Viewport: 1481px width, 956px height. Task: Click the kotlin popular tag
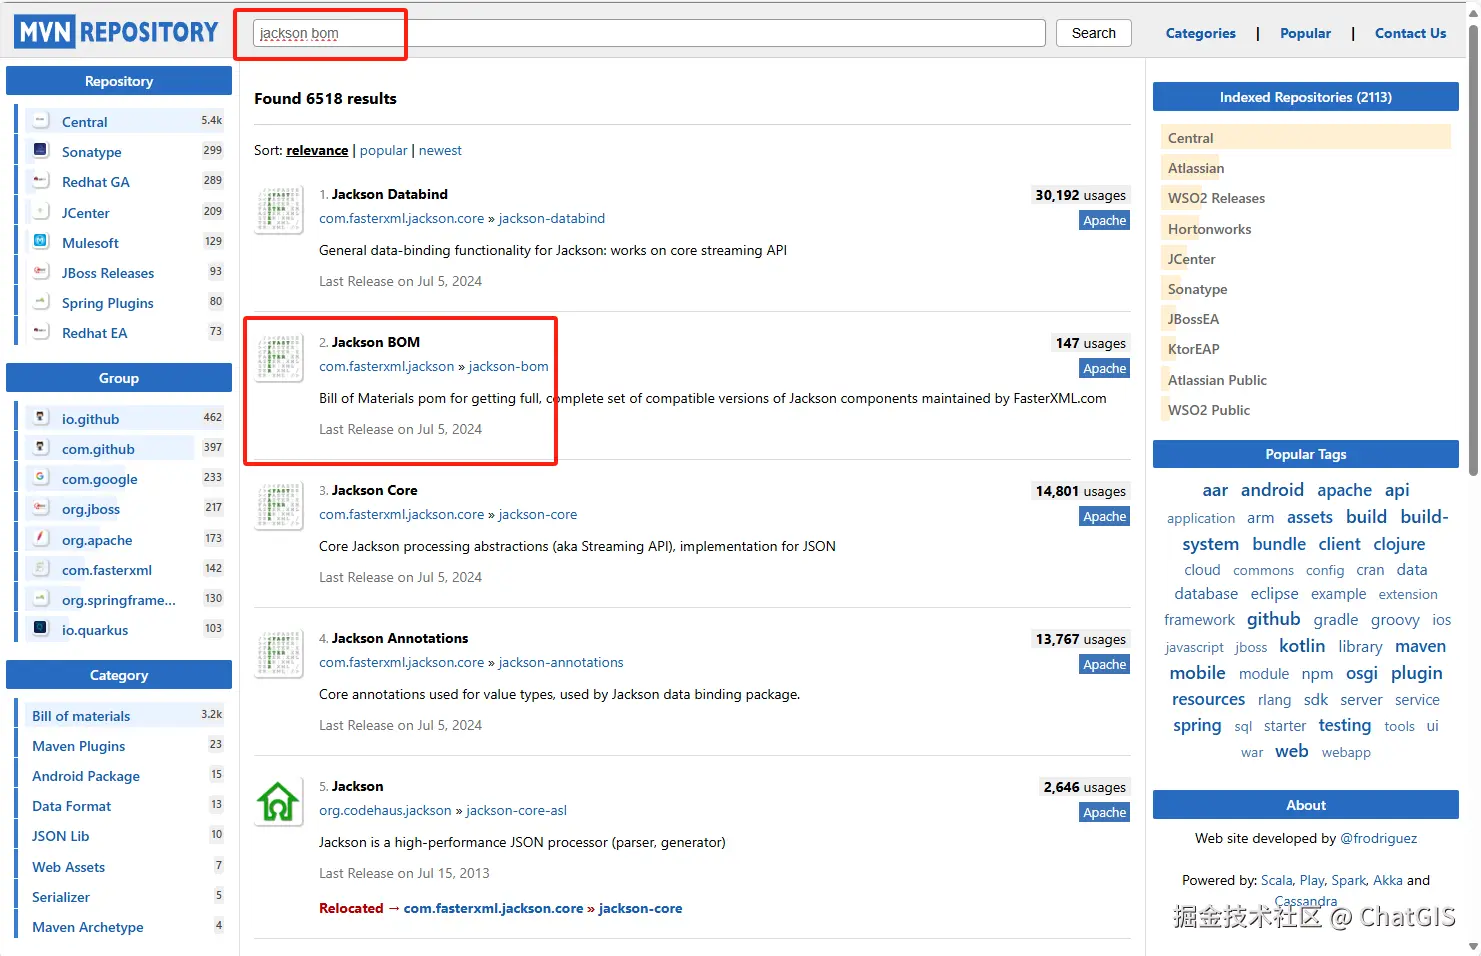point(1302,646)
